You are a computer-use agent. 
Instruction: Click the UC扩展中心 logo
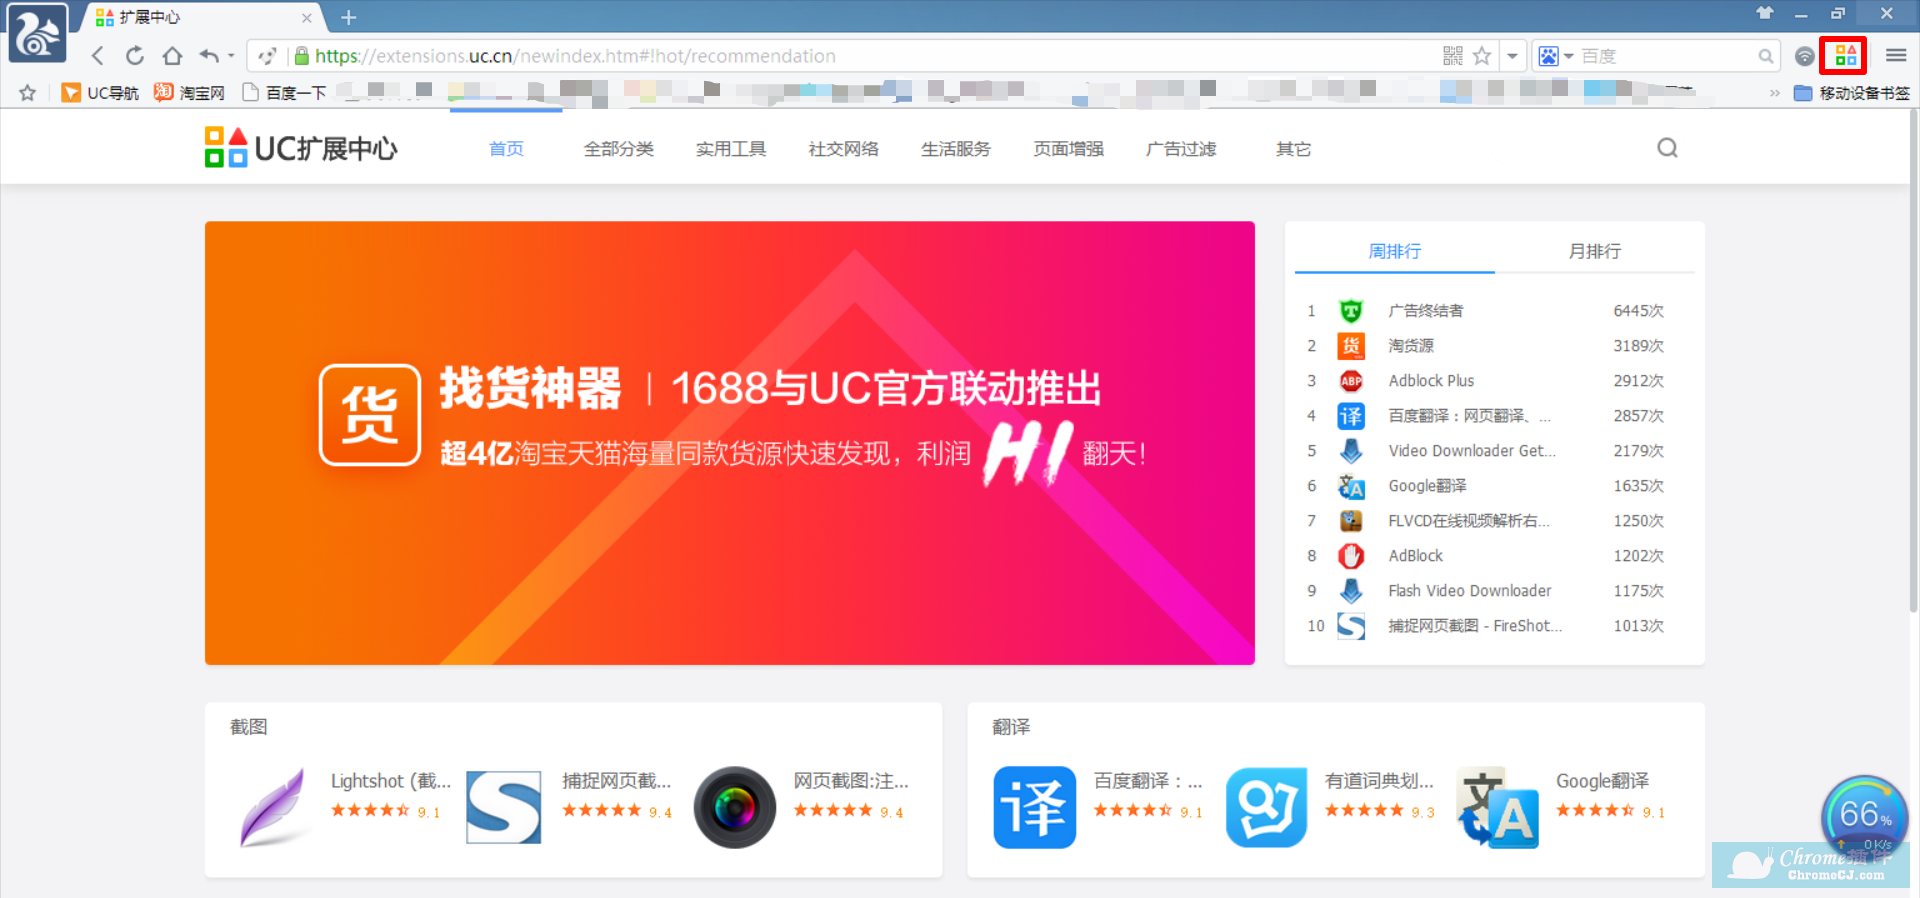coord(301,148)
